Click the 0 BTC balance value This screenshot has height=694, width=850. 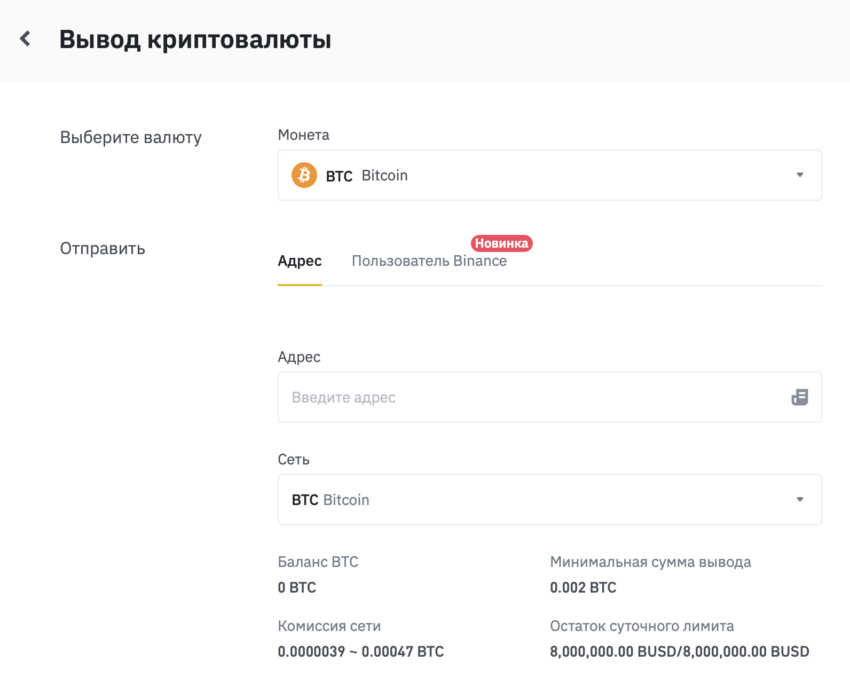[297, 588]
